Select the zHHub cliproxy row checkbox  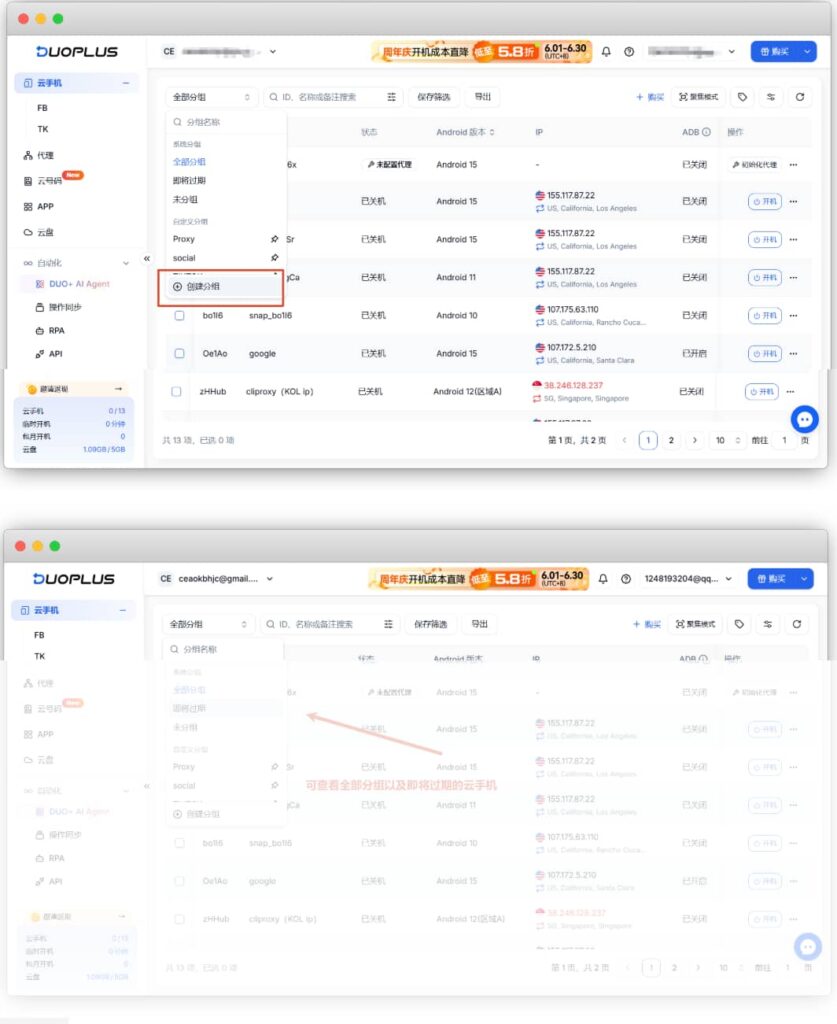click(176, 391)
